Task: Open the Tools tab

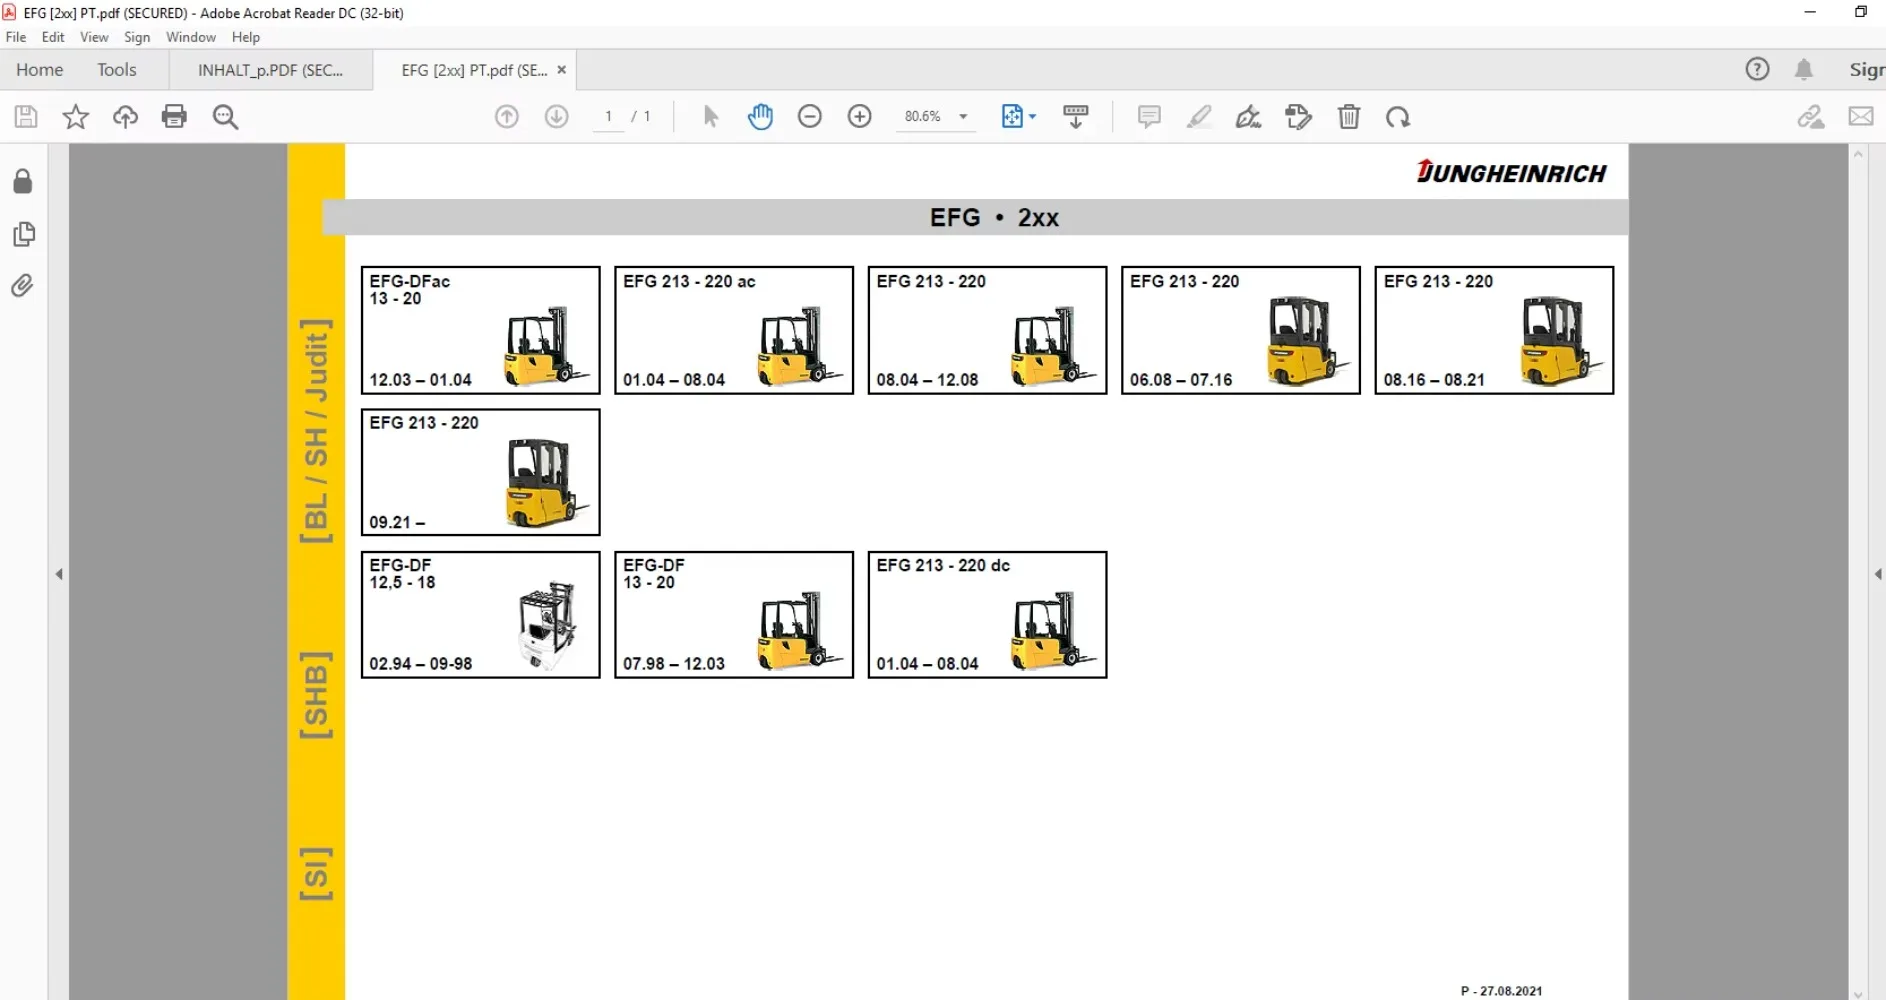Action: click(x=117, y=70)
